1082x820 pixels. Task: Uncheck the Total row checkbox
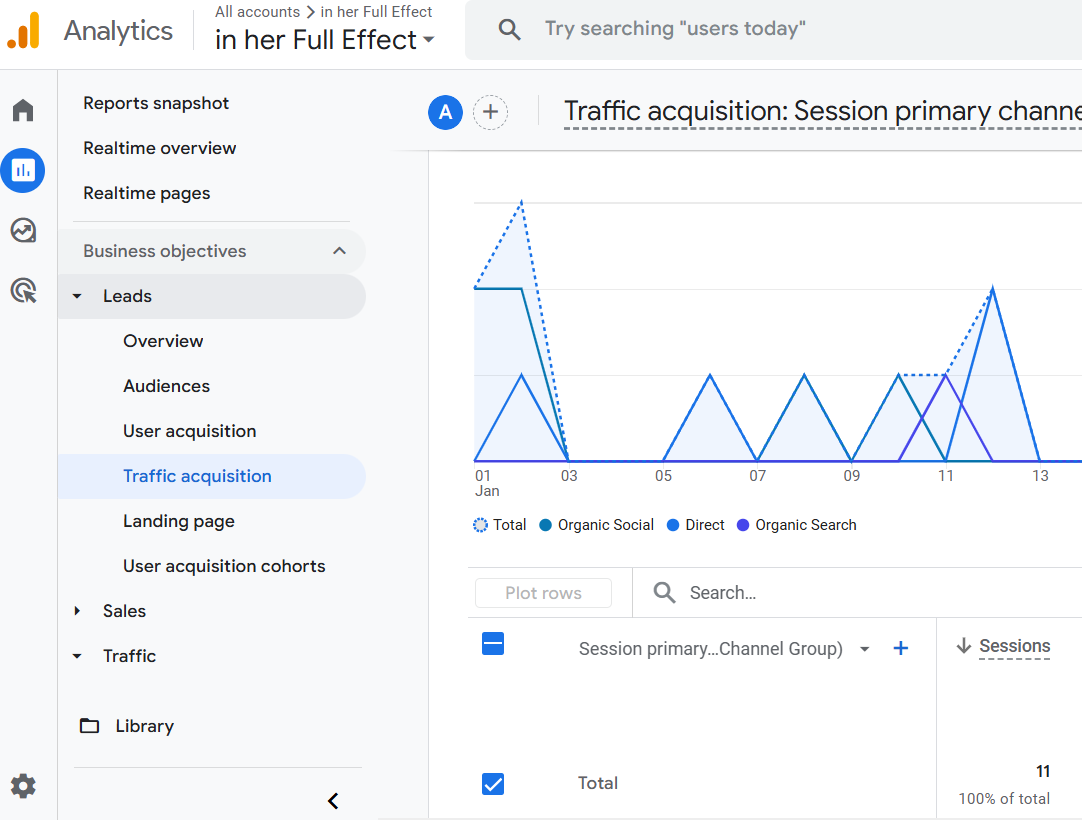point(493,783)
